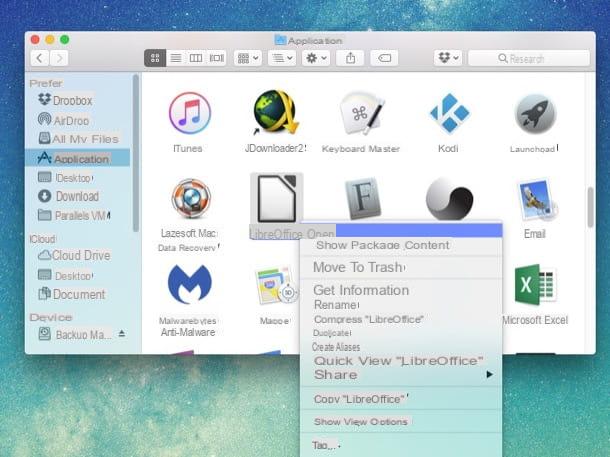Open Dropbox in the sidebar
The width and height of the screenshot is (610, 457).
[78, 101]
